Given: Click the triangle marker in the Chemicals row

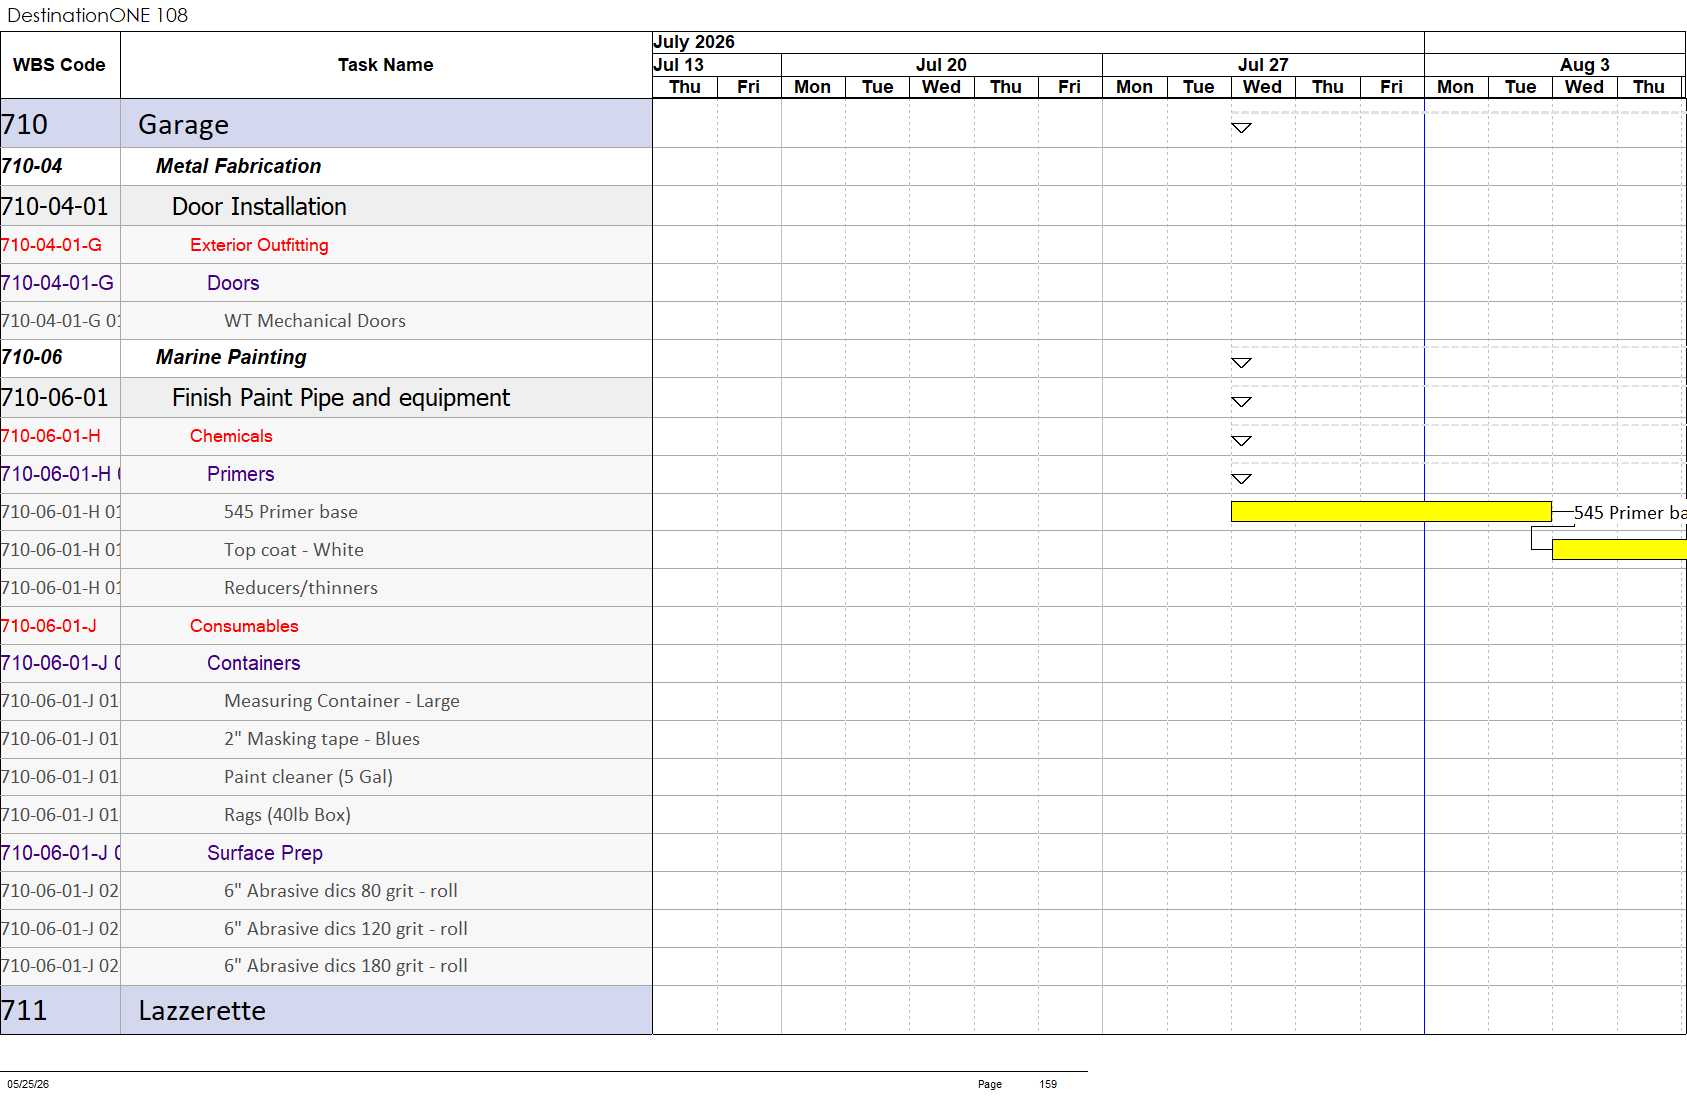Looking at the screenshot, I should [x=1241, y=441].
